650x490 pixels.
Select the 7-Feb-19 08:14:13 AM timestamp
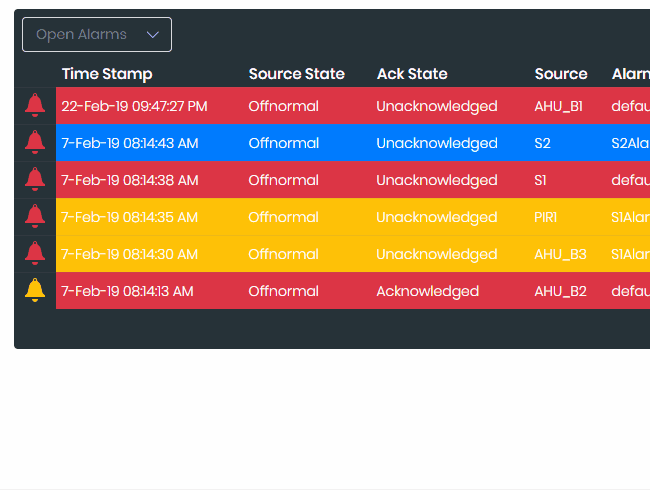pyautogui.click(x=127, y=291)
